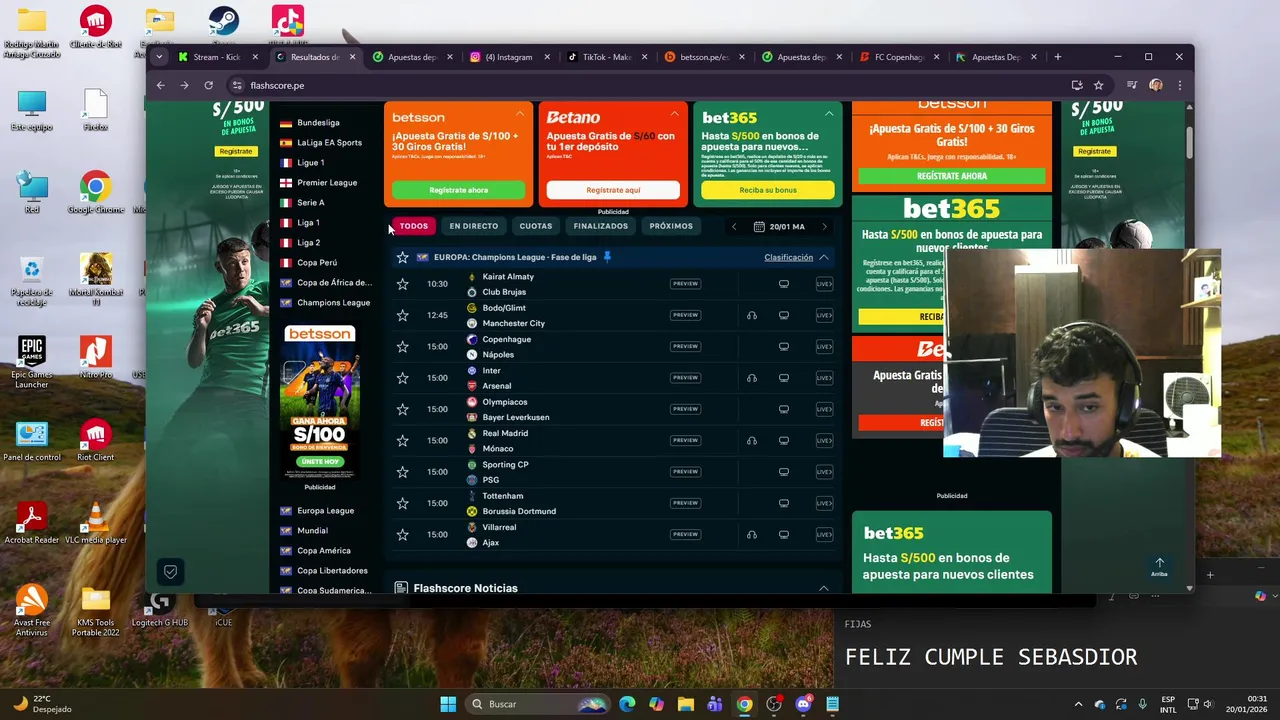Click the TV icon for Copenhague vs Nápoles
The image size is (1280, 720).
[784, 346]
